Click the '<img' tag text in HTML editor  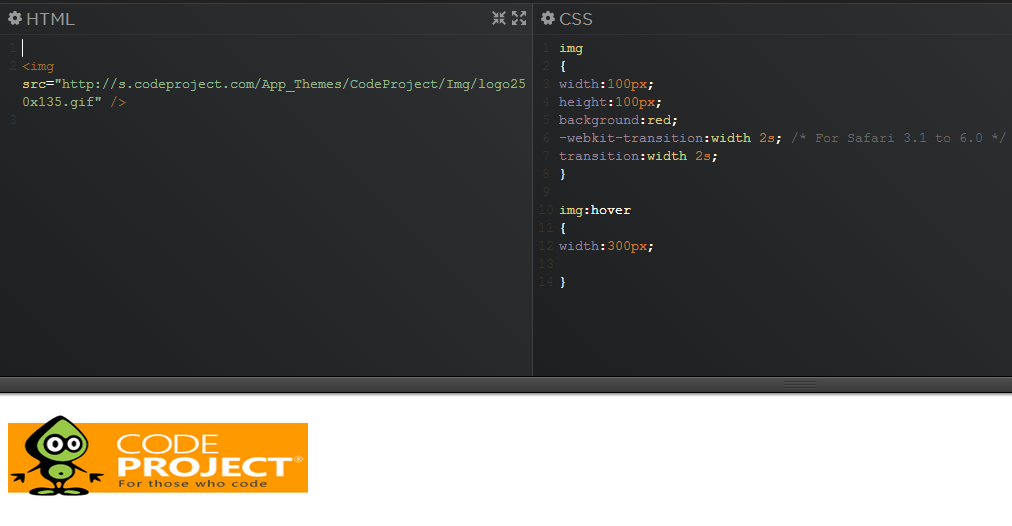[38, 66]
